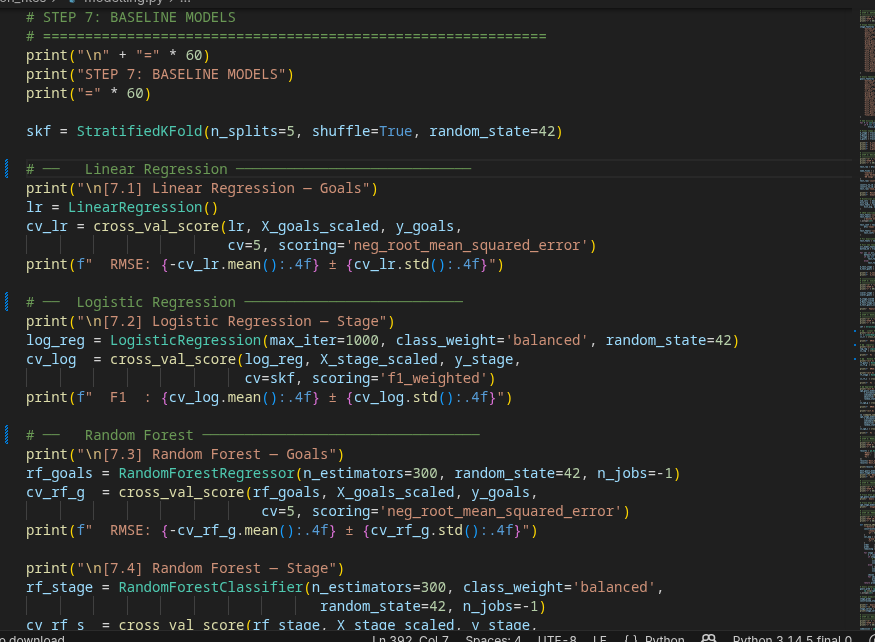Click the 'f1_weighted' scoring string
Viewport: 875px width, 642px height.
(x=434, y=378)
